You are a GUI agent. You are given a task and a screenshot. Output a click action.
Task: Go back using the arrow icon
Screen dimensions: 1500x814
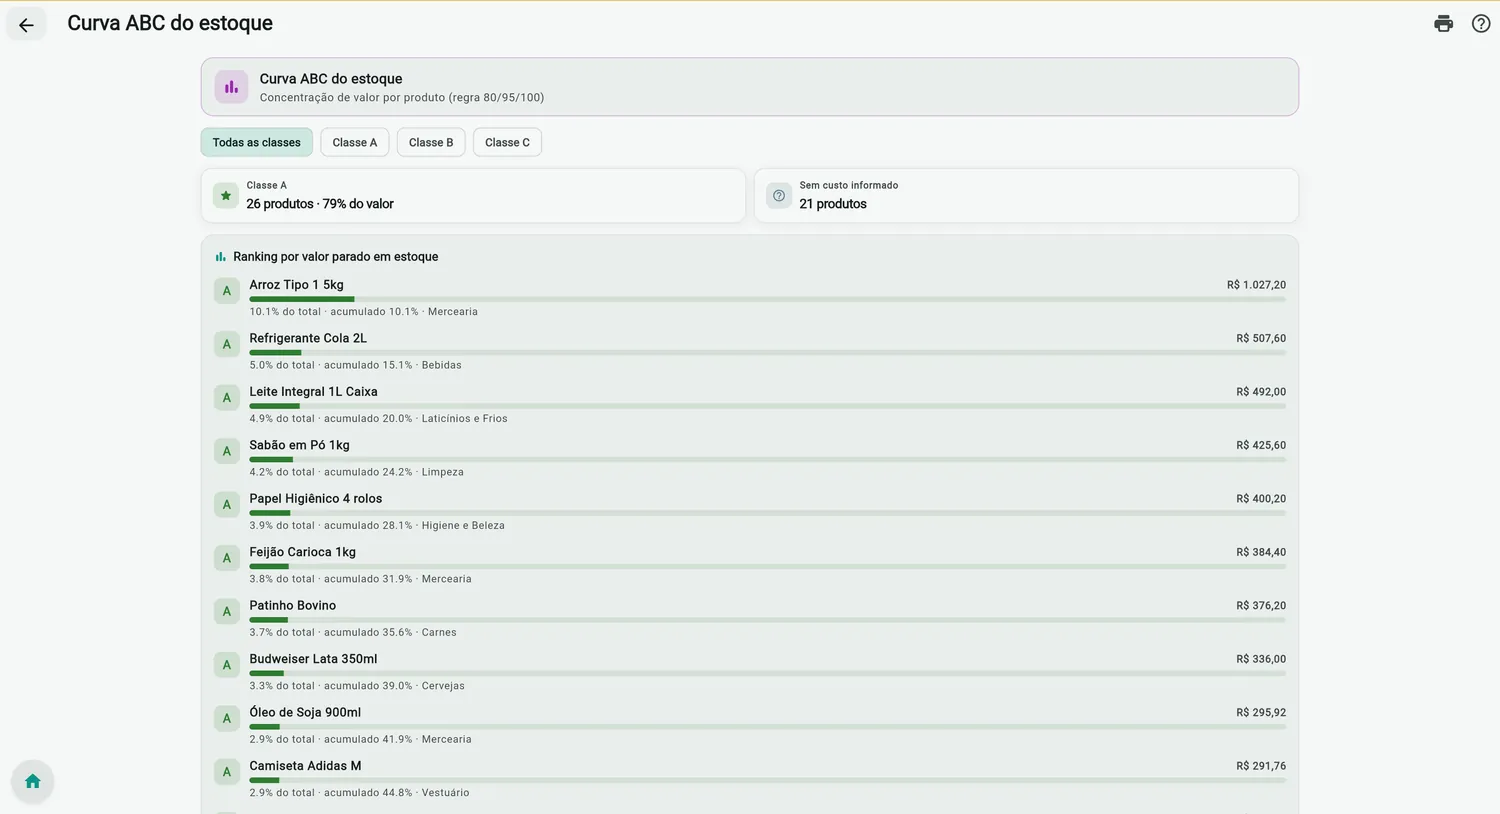coord(26,25)
